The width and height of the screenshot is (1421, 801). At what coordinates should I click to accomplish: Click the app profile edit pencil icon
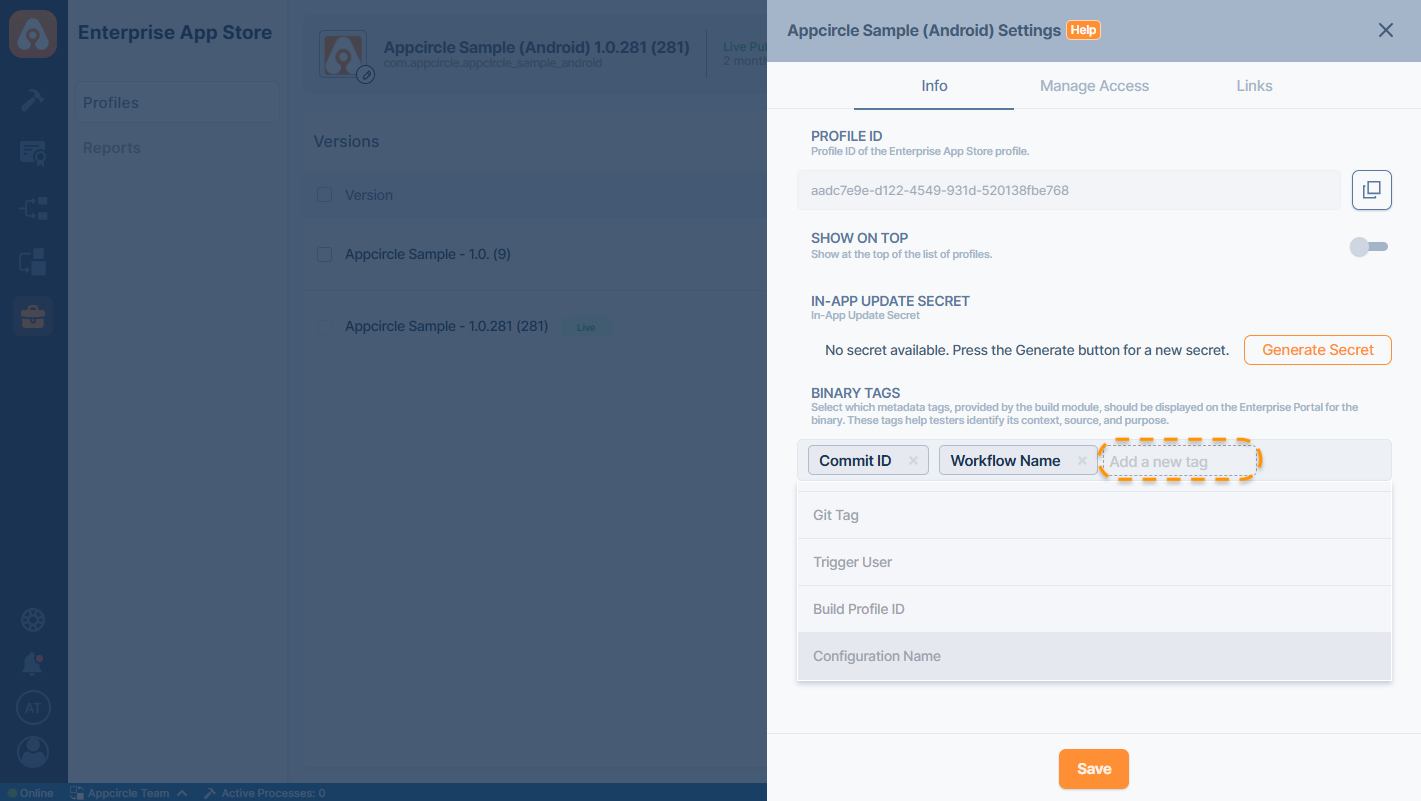(x=366, y=74)
